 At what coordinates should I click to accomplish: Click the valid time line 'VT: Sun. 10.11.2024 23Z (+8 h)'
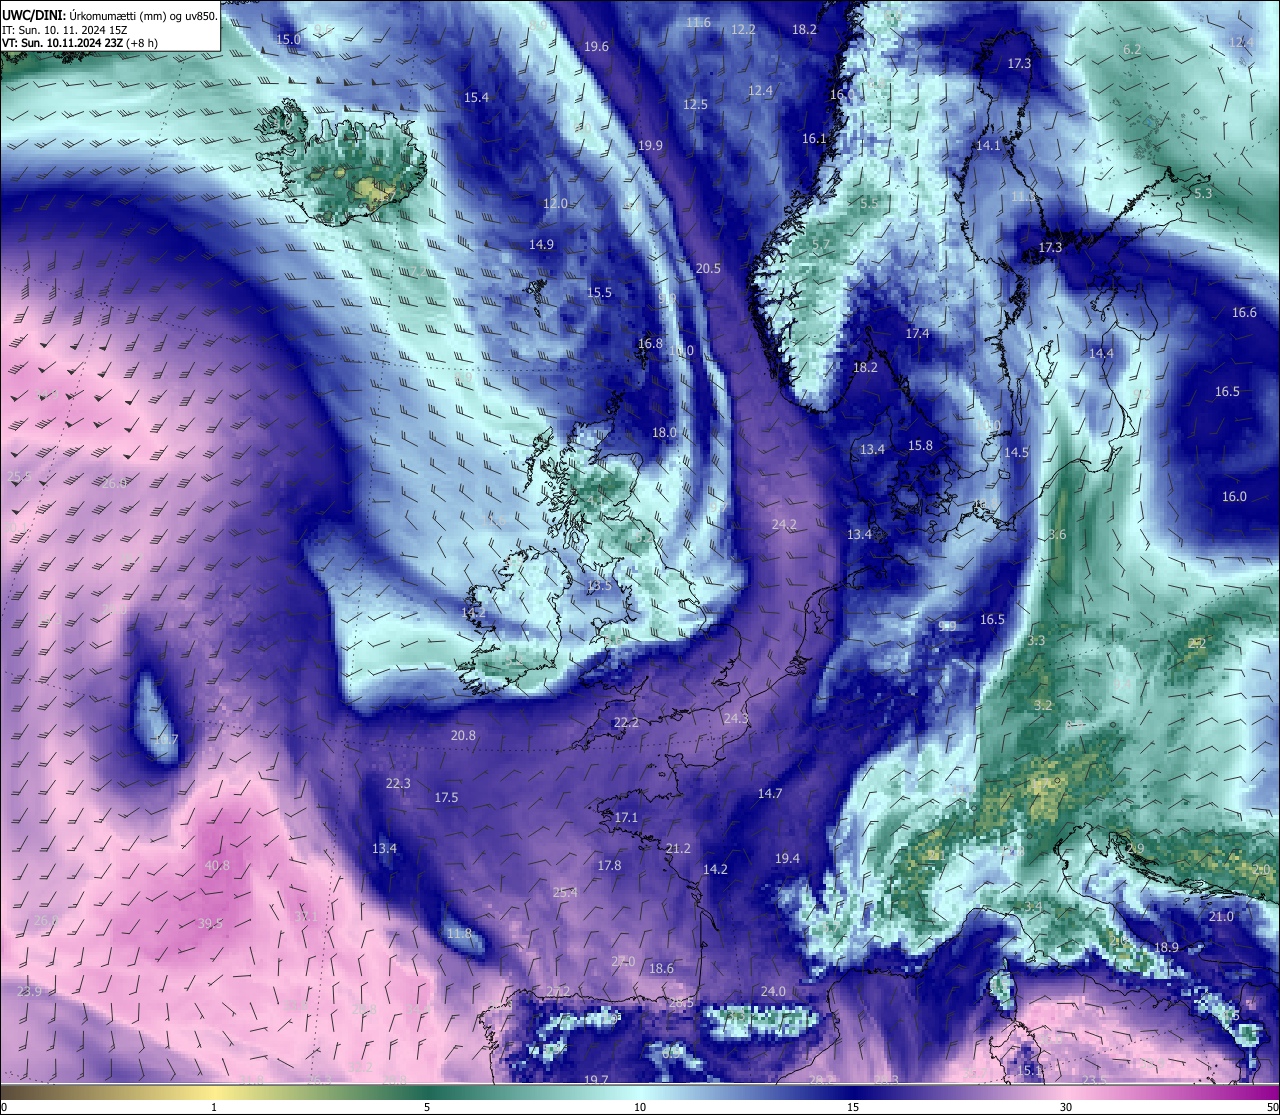[80, 43]
